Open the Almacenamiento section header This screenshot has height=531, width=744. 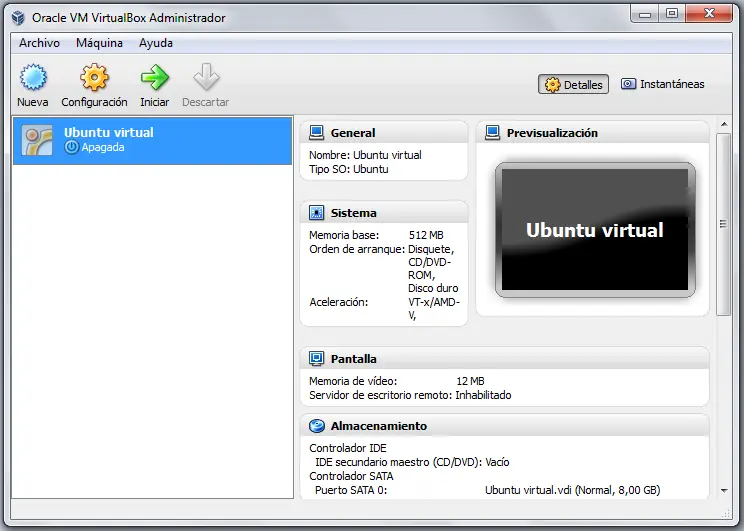[505, 426]
